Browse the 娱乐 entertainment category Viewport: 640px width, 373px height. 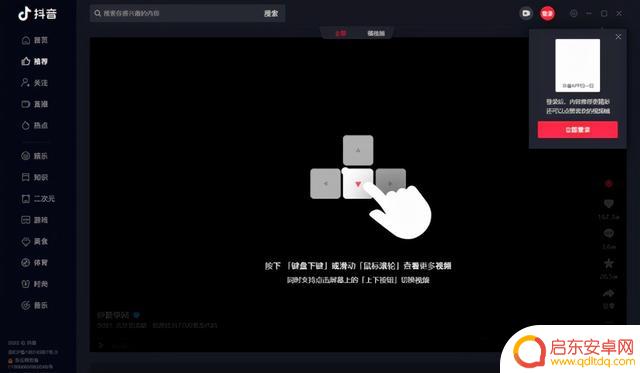click(35, 156)
